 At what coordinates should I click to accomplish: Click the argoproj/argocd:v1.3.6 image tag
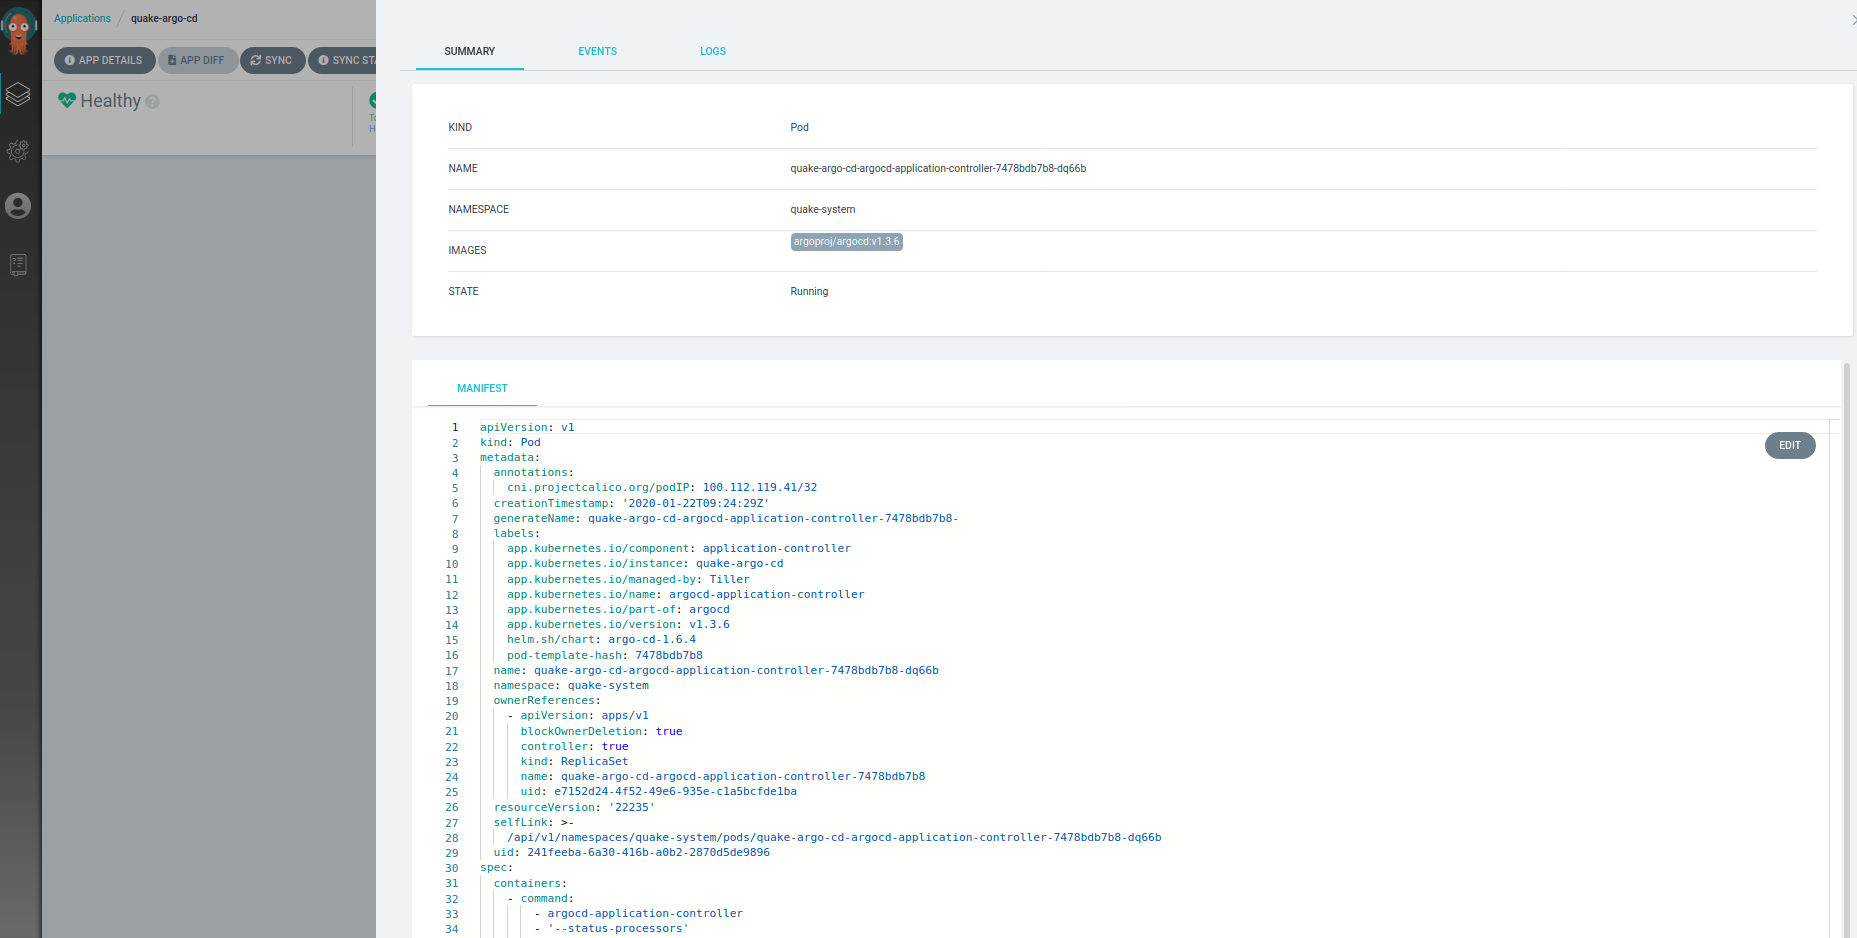point(847,242)
